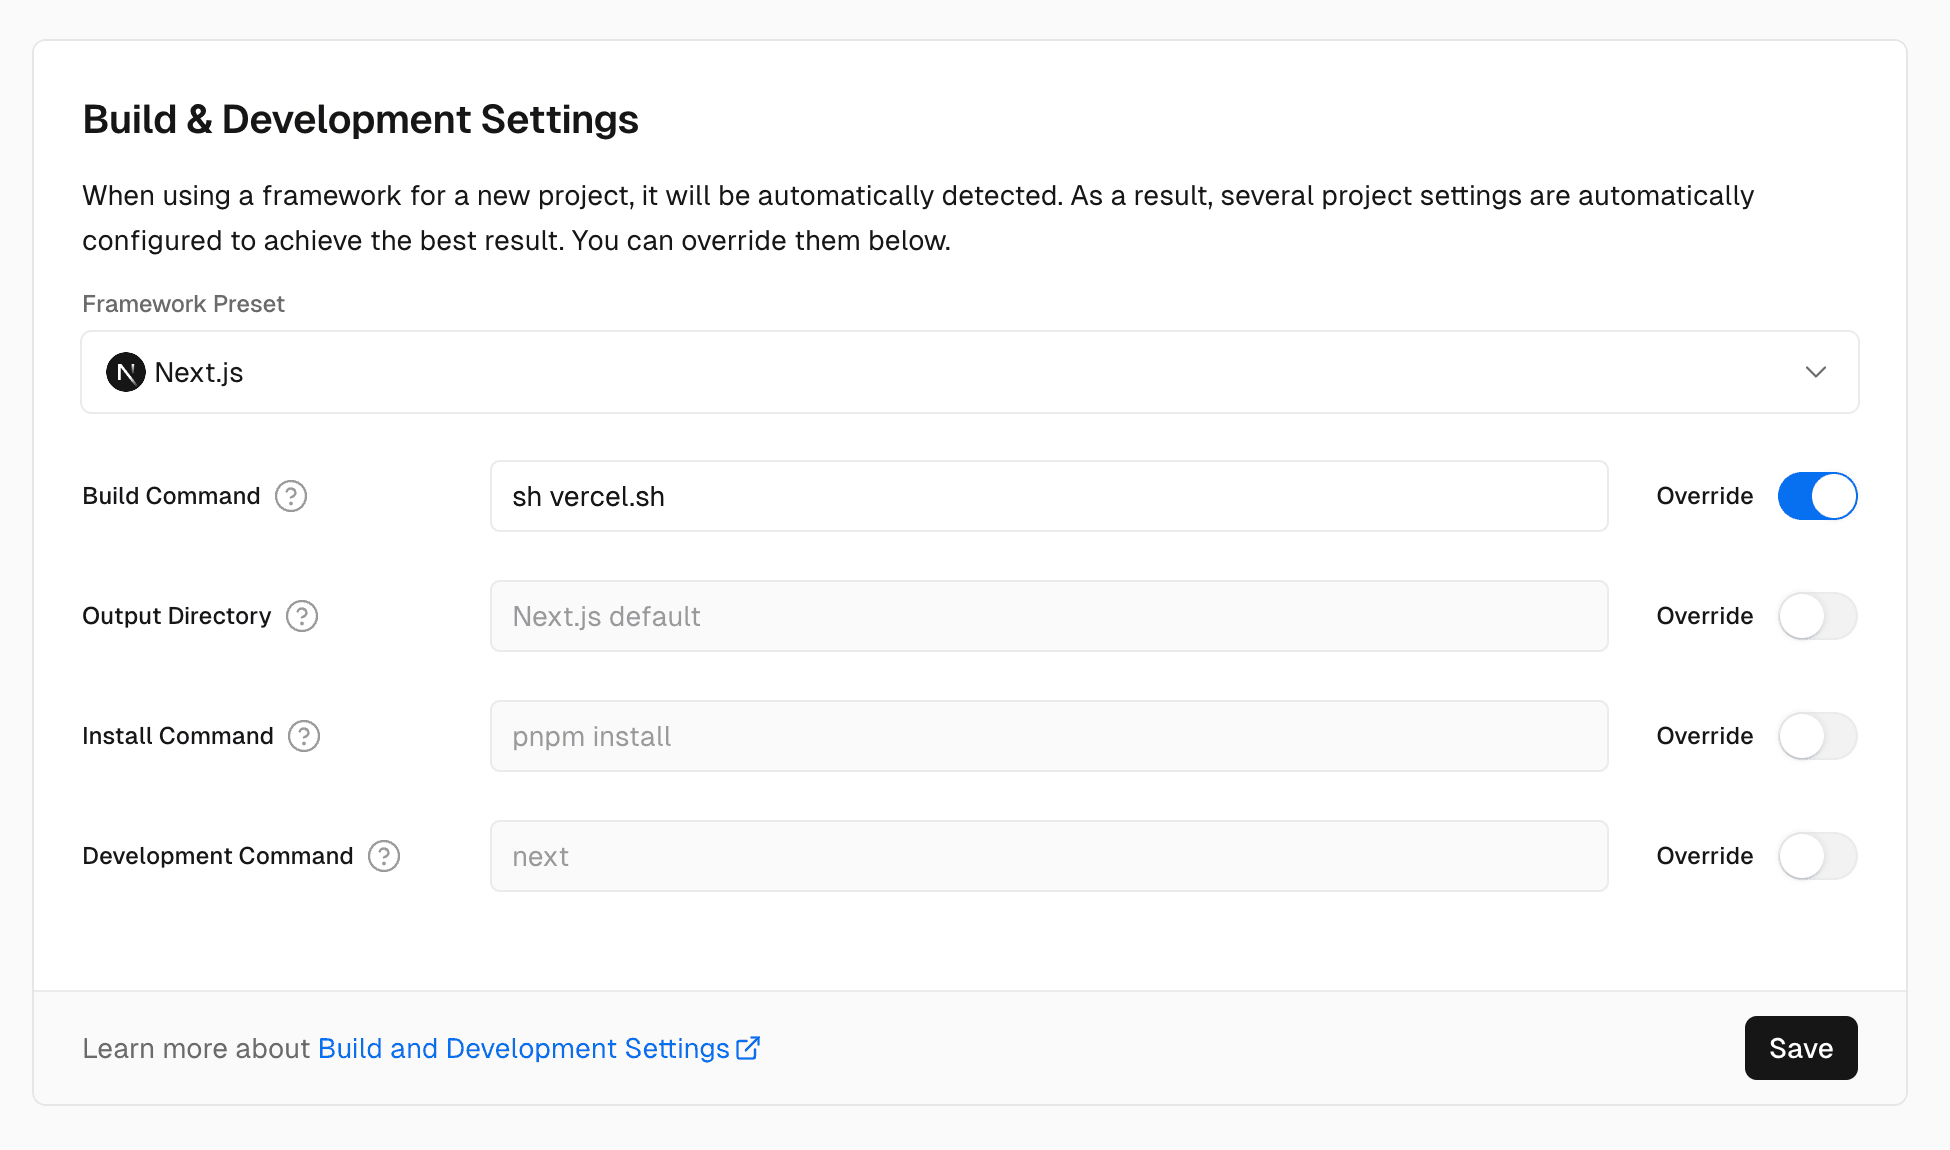Click the Output Directory input showing Next.js default
The image size is (1950, 1150).
click(1048, 616)
